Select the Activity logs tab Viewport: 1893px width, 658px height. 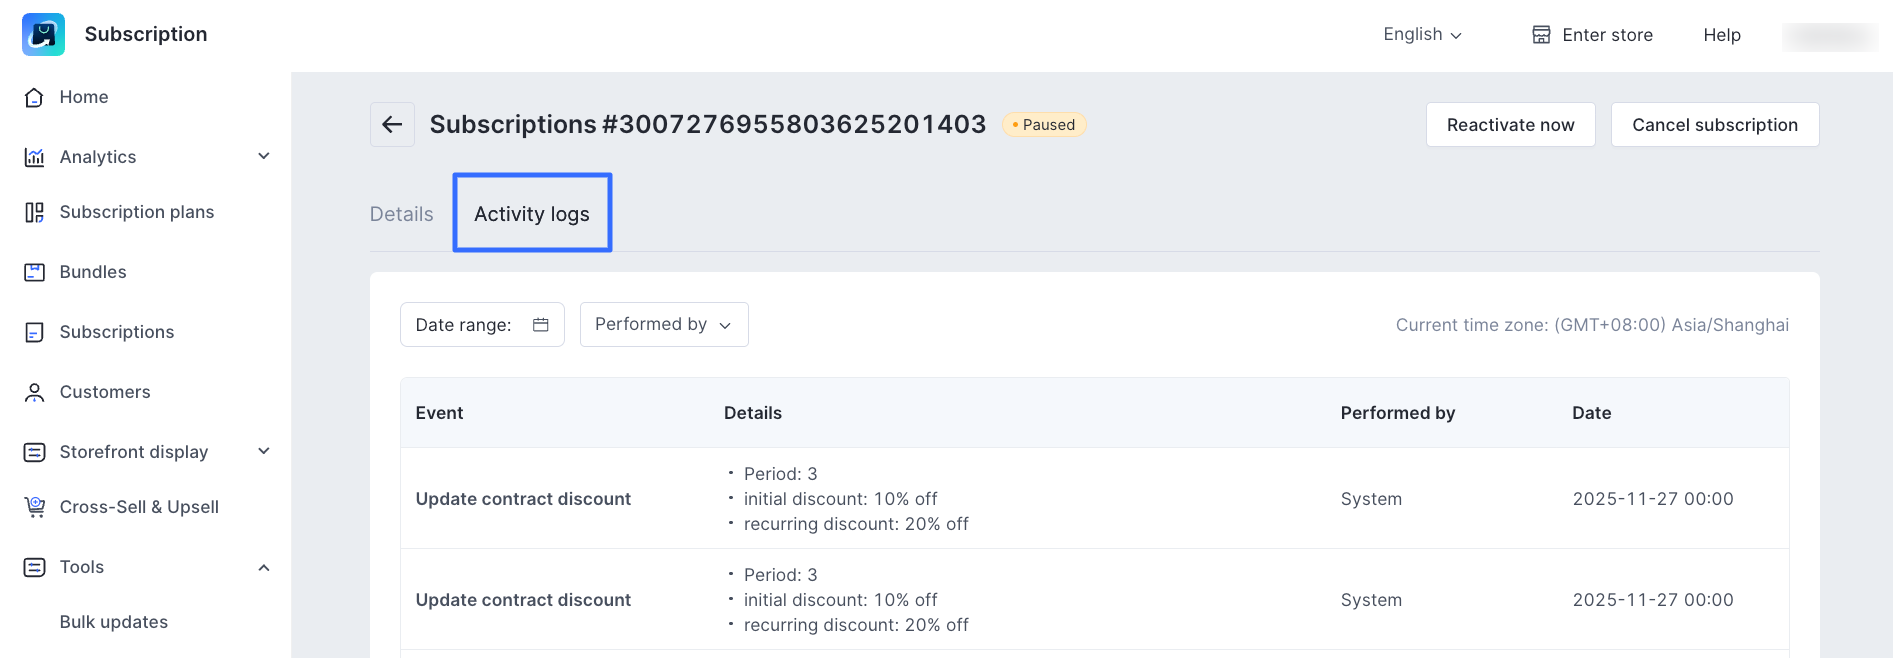(532, 214)
